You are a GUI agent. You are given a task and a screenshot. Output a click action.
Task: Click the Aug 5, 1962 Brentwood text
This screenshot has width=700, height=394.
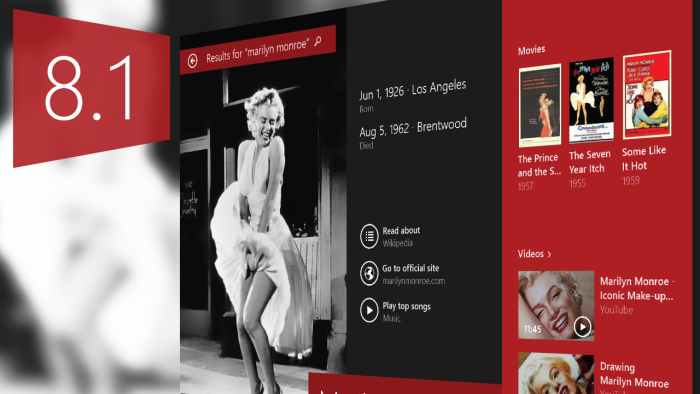(413, 127)
